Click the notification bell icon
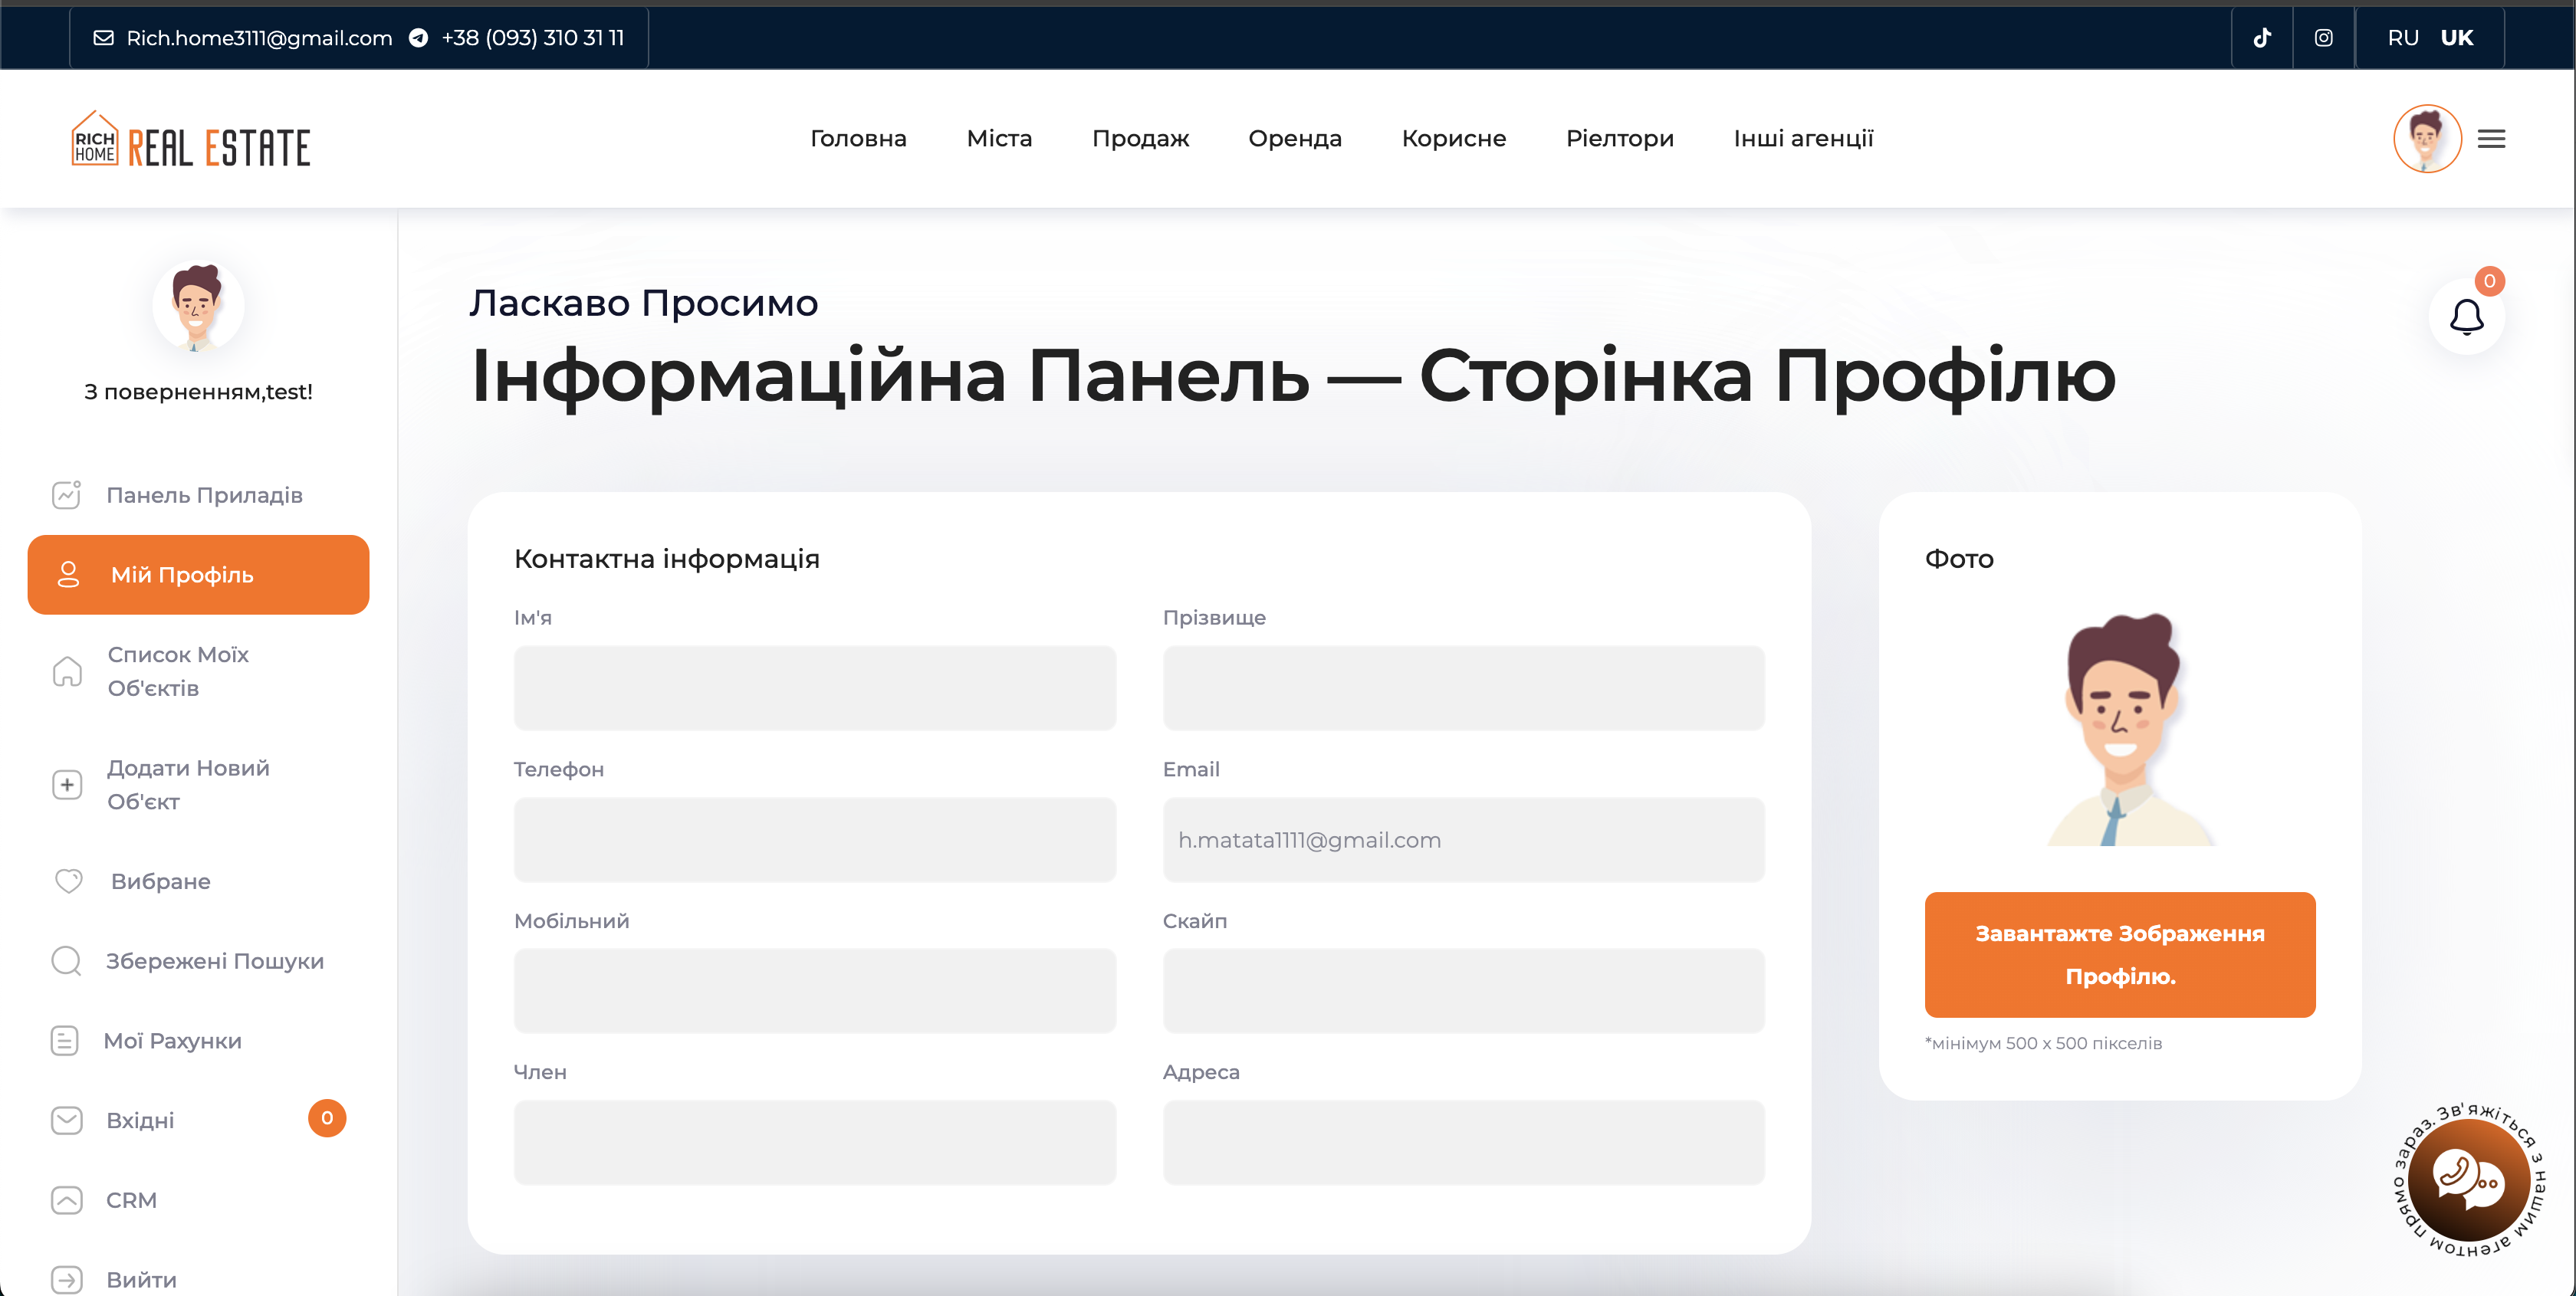The height and width of the screenshot is (1296, 2576). click(2466, 318)
